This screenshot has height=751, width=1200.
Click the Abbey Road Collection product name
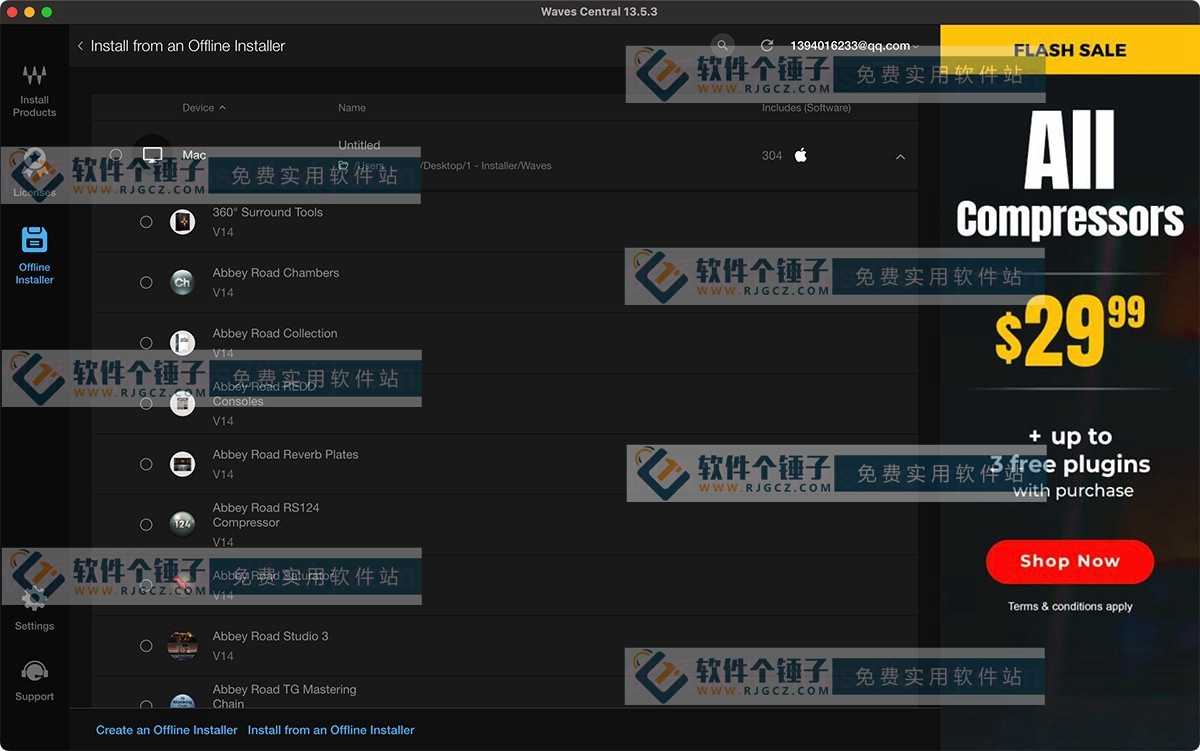pos(275,333)
